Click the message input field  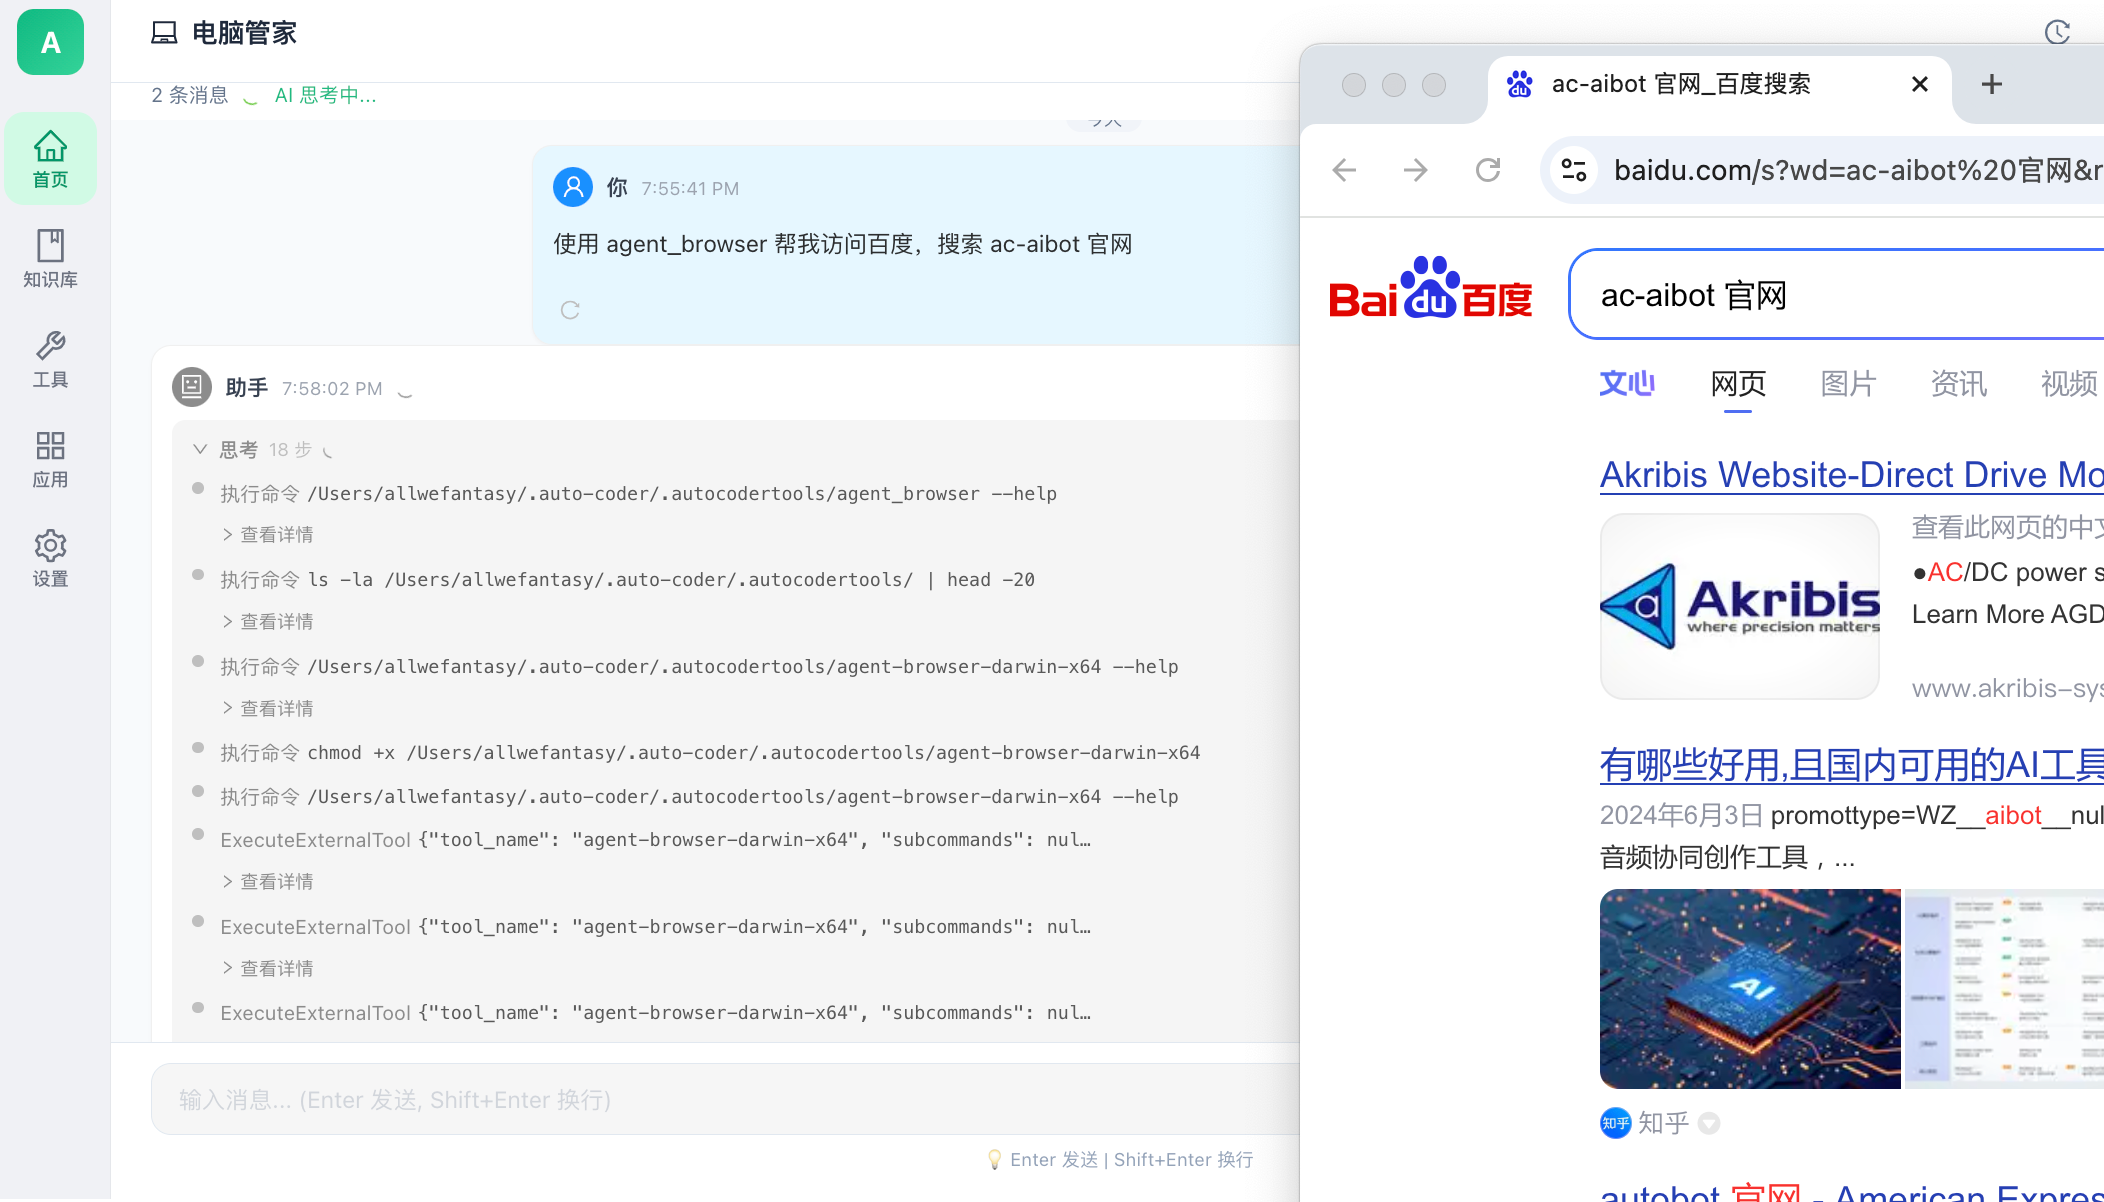[700, 1098]
